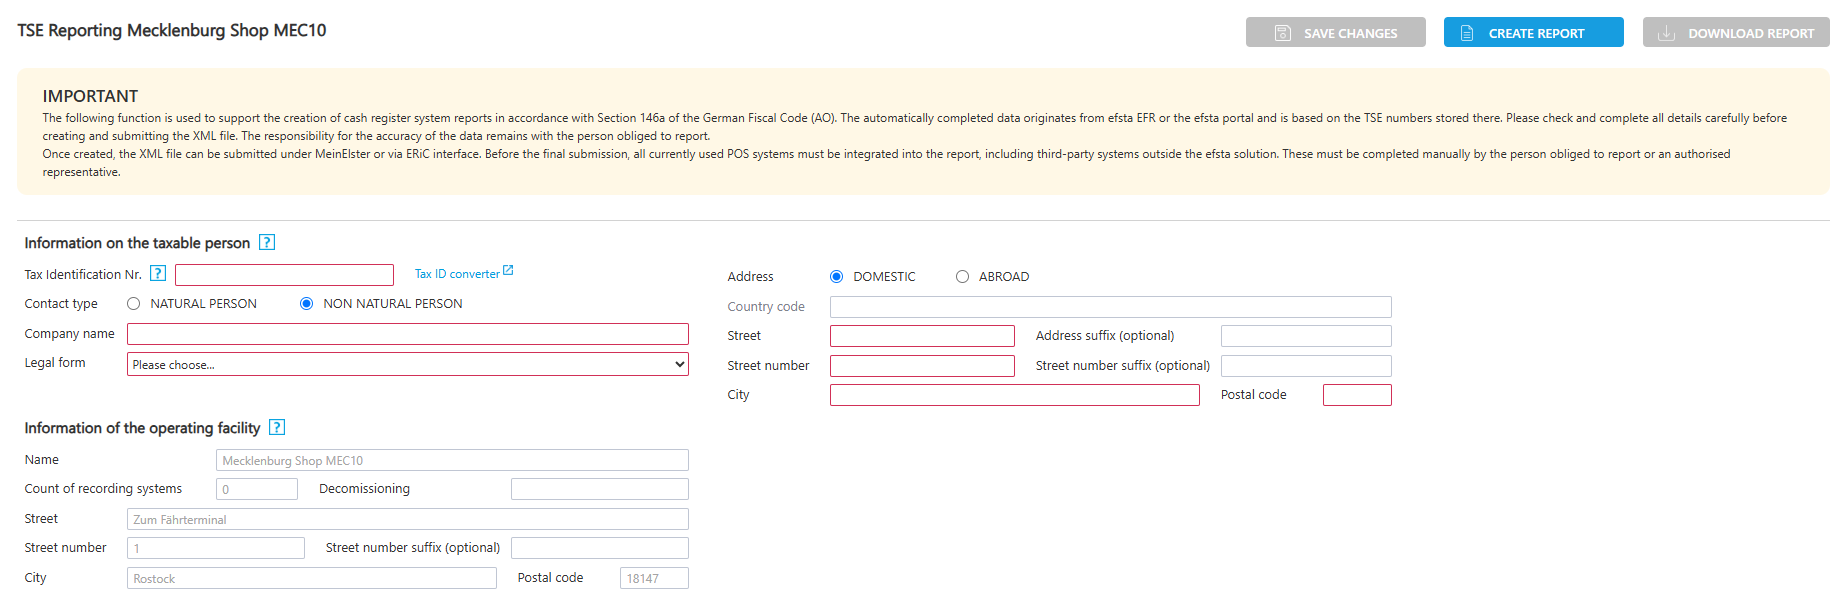
Task: Click help icon beside taxable person heading
Action: 267,242
